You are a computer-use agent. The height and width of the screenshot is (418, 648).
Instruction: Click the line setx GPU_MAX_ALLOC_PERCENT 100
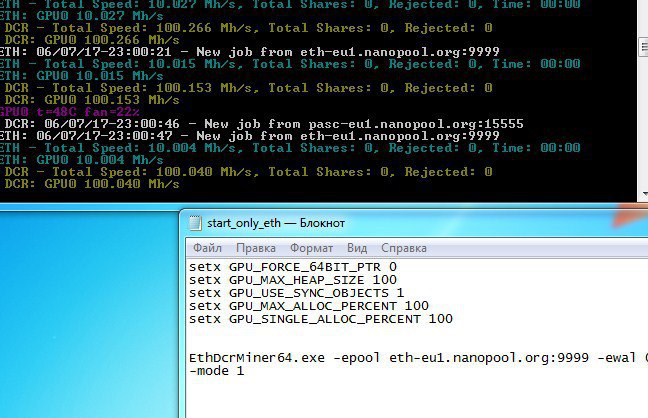click(x=309, y=306)
